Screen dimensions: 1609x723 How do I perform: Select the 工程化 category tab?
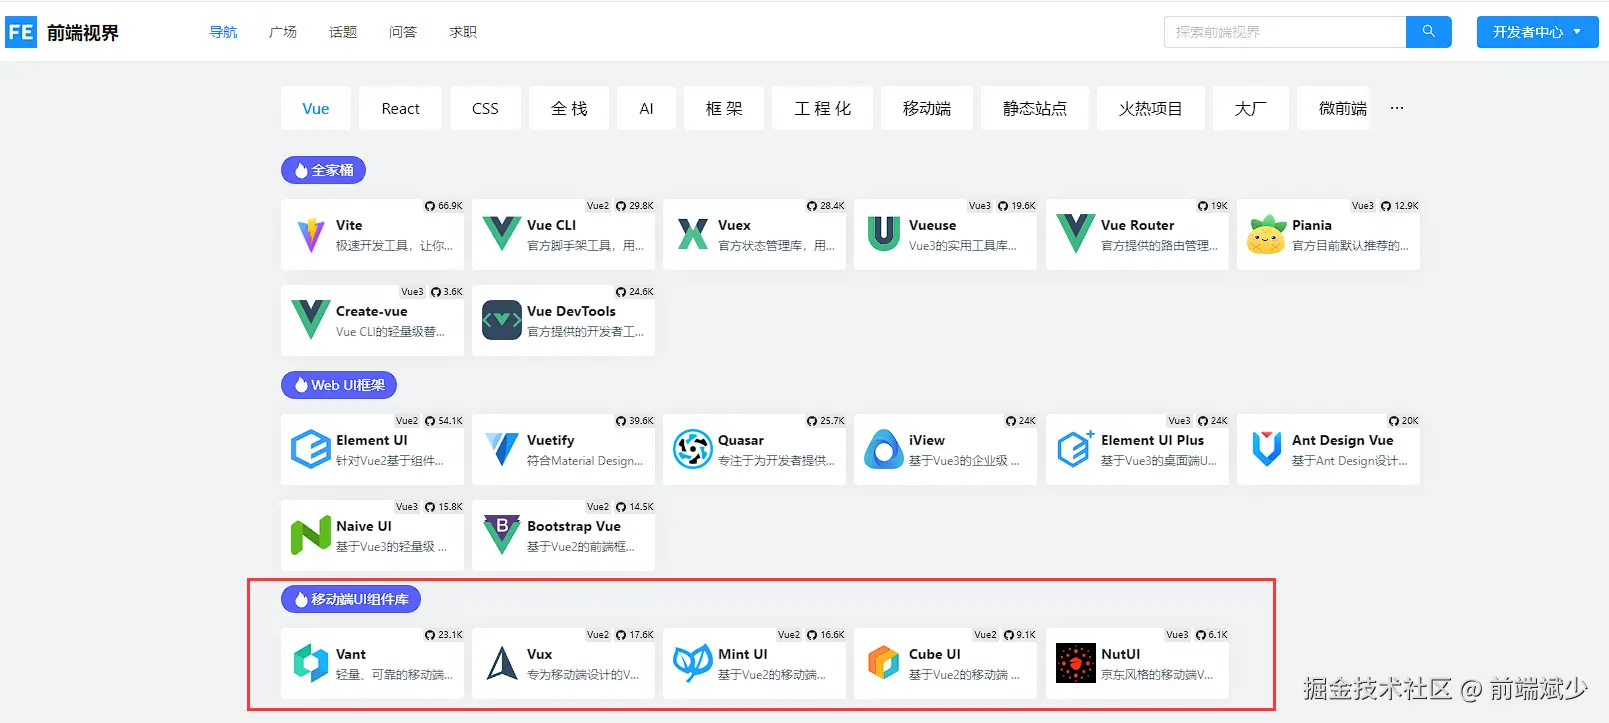coord(822,108)
